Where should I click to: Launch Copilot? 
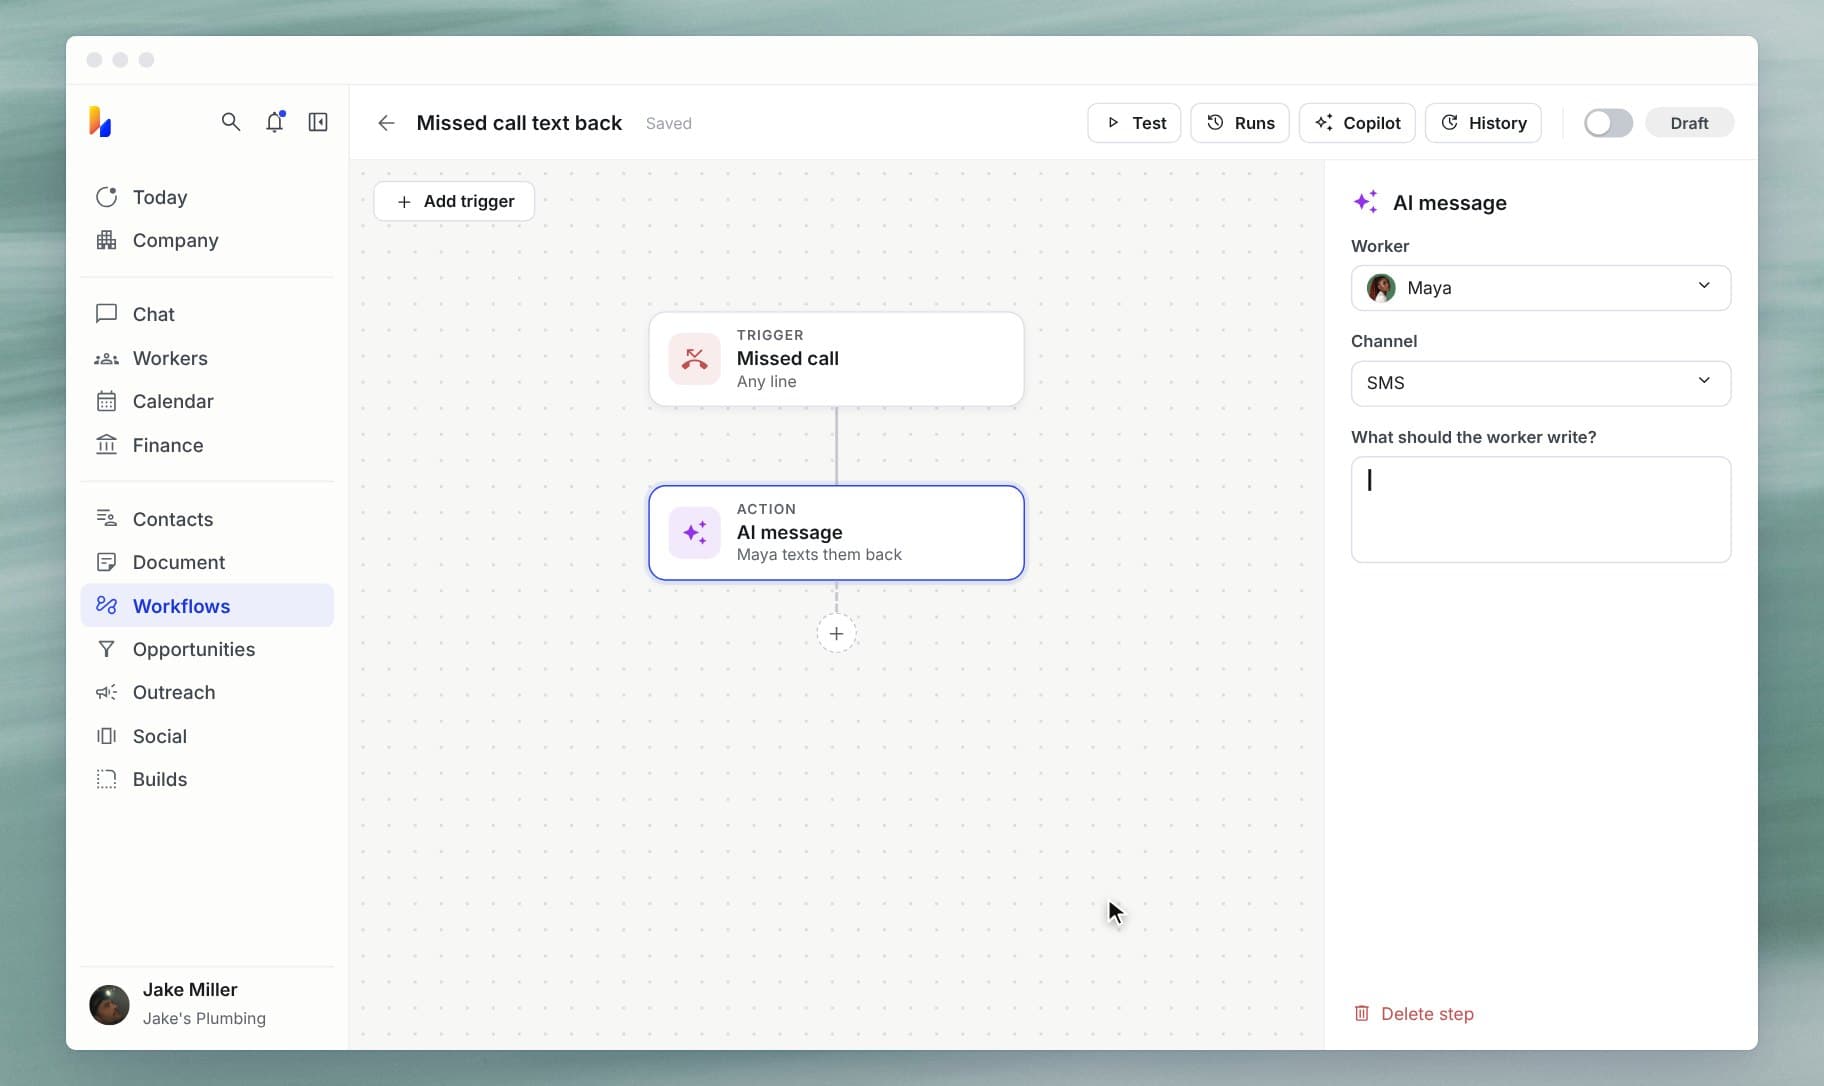point(1357,123)
